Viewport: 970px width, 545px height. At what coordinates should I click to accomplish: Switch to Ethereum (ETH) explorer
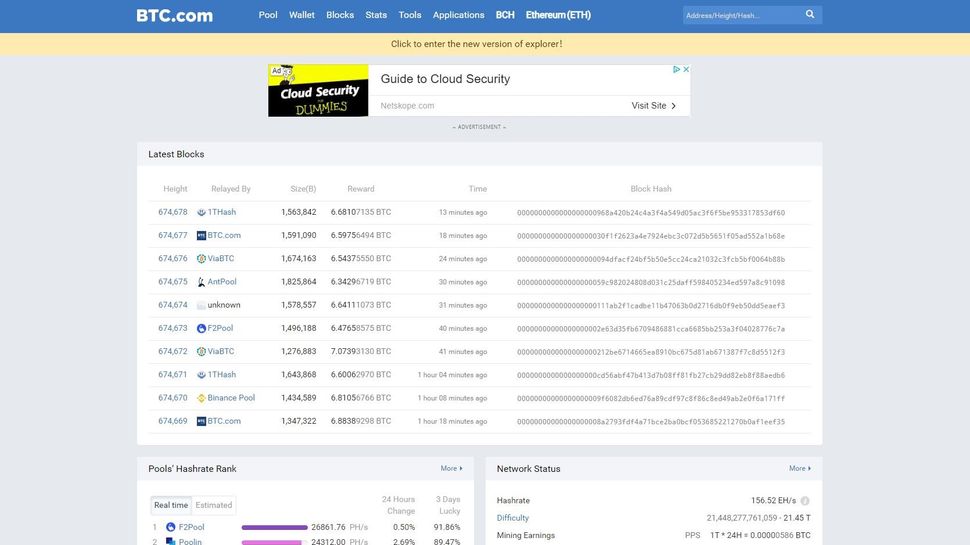pos(558,15)
